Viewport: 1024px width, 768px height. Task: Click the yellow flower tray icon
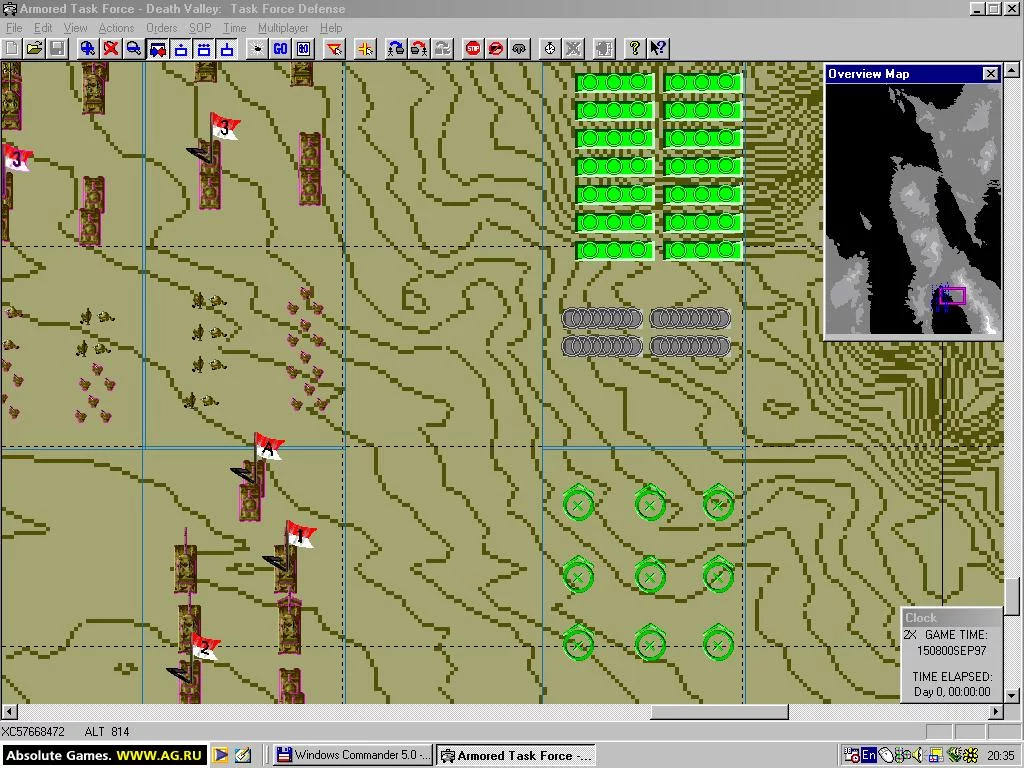point(970,755)
